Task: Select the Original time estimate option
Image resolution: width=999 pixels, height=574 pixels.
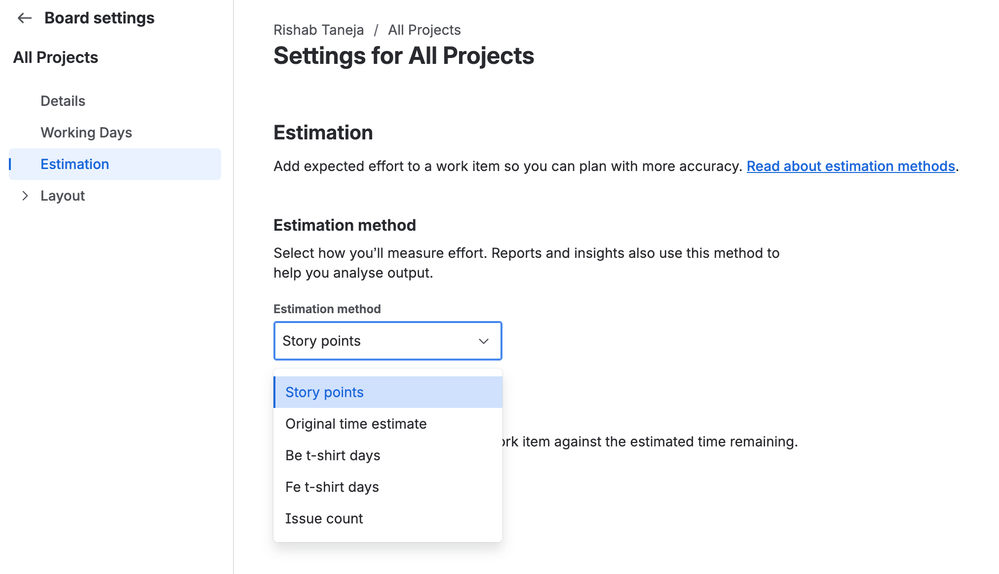Action: tap(356, 424)
